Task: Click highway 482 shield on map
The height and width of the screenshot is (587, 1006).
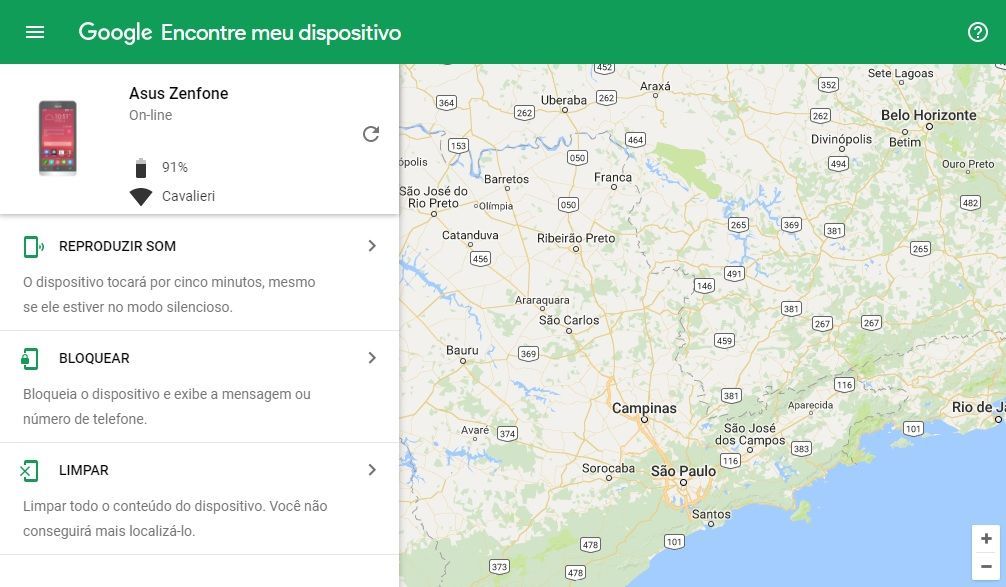Action: click(x=970, y=203)
